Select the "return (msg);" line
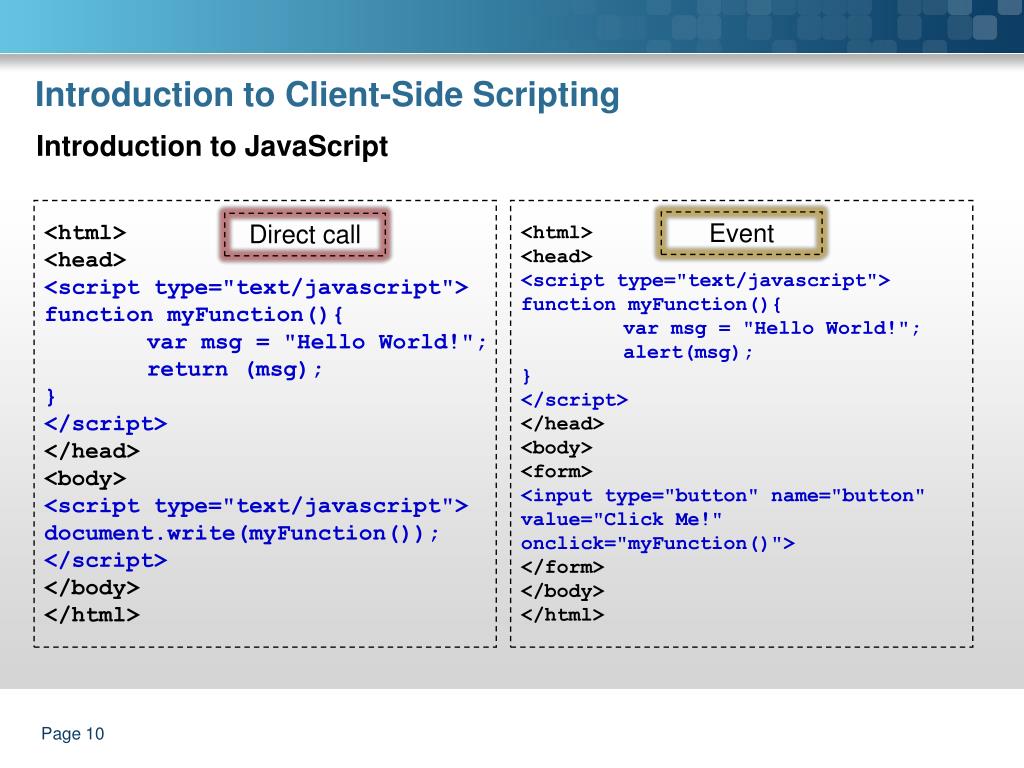Viewport: 1024px width, 768px height. pyautogui.click(x=235, y=370)
